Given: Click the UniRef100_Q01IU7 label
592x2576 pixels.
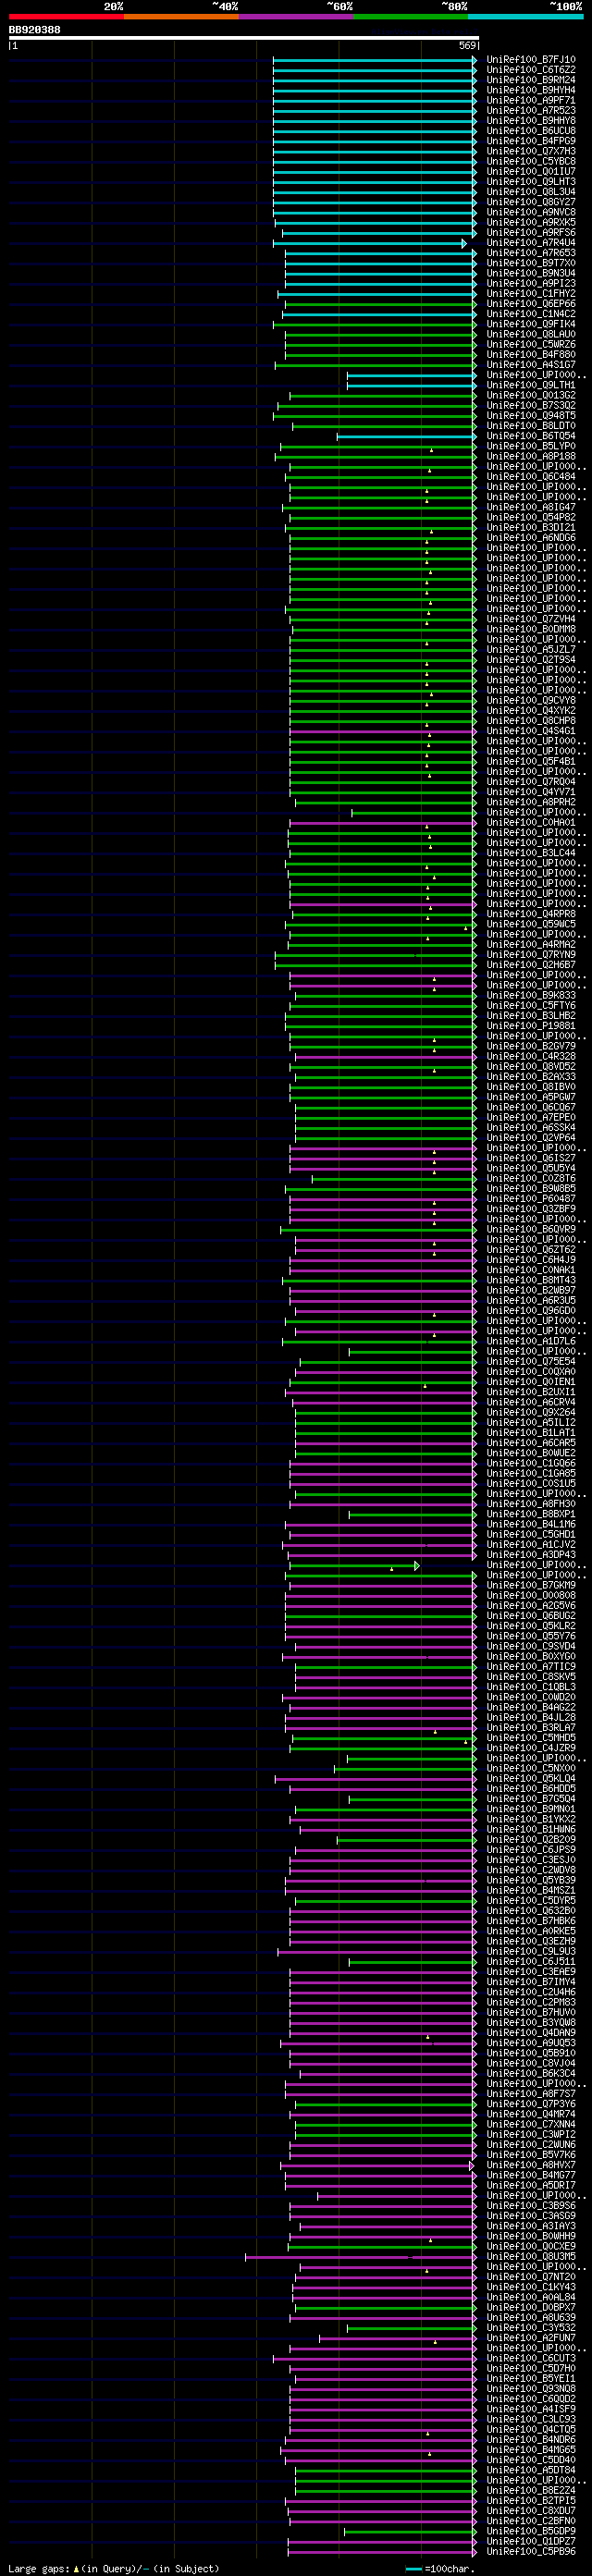Looking at the screenshot, I should 531,172.
